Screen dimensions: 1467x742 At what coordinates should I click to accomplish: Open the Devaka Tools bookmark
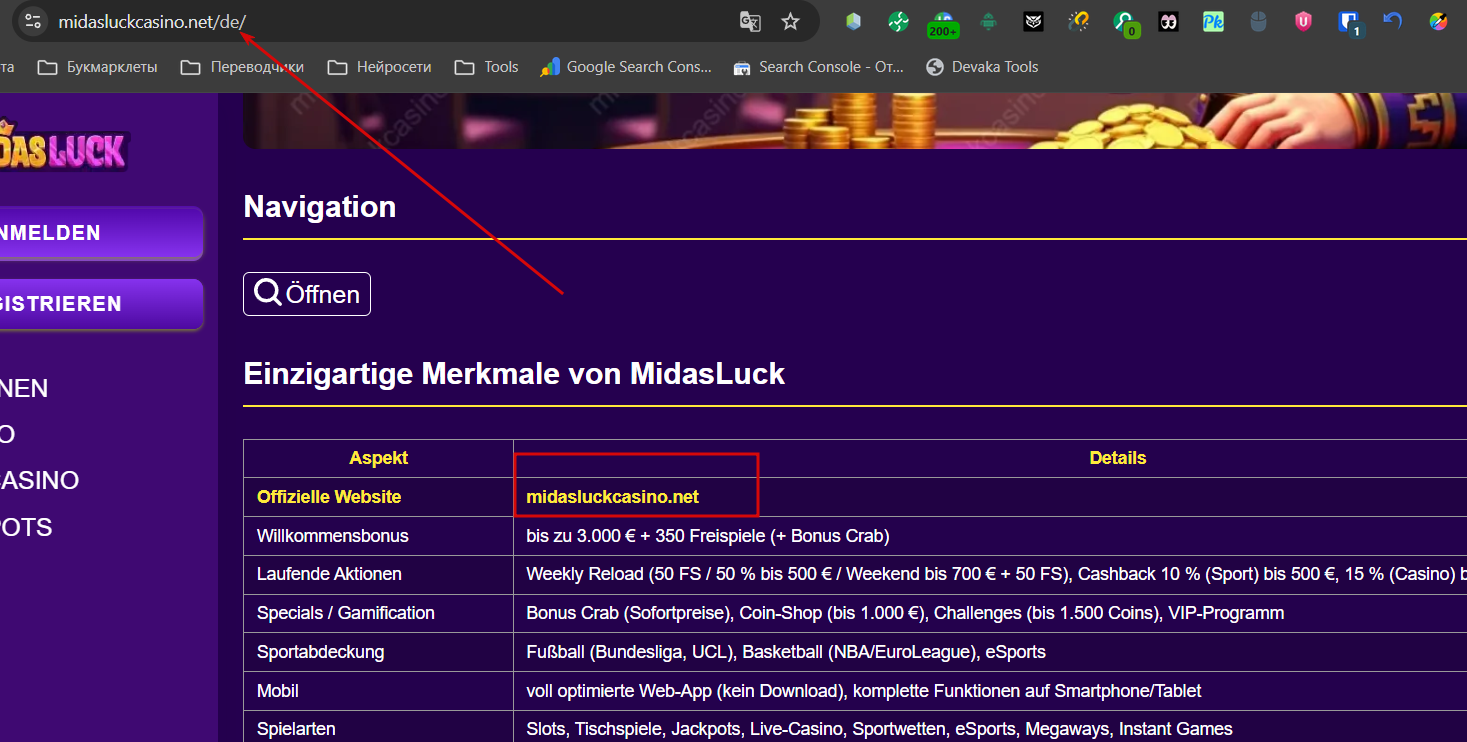click(982, 67)
